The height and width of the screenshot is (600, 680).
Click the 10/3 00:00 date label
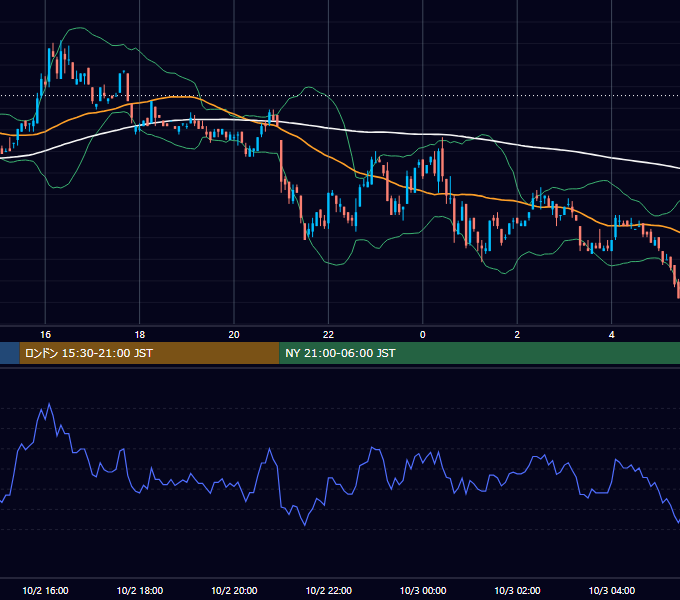(423, 590)
